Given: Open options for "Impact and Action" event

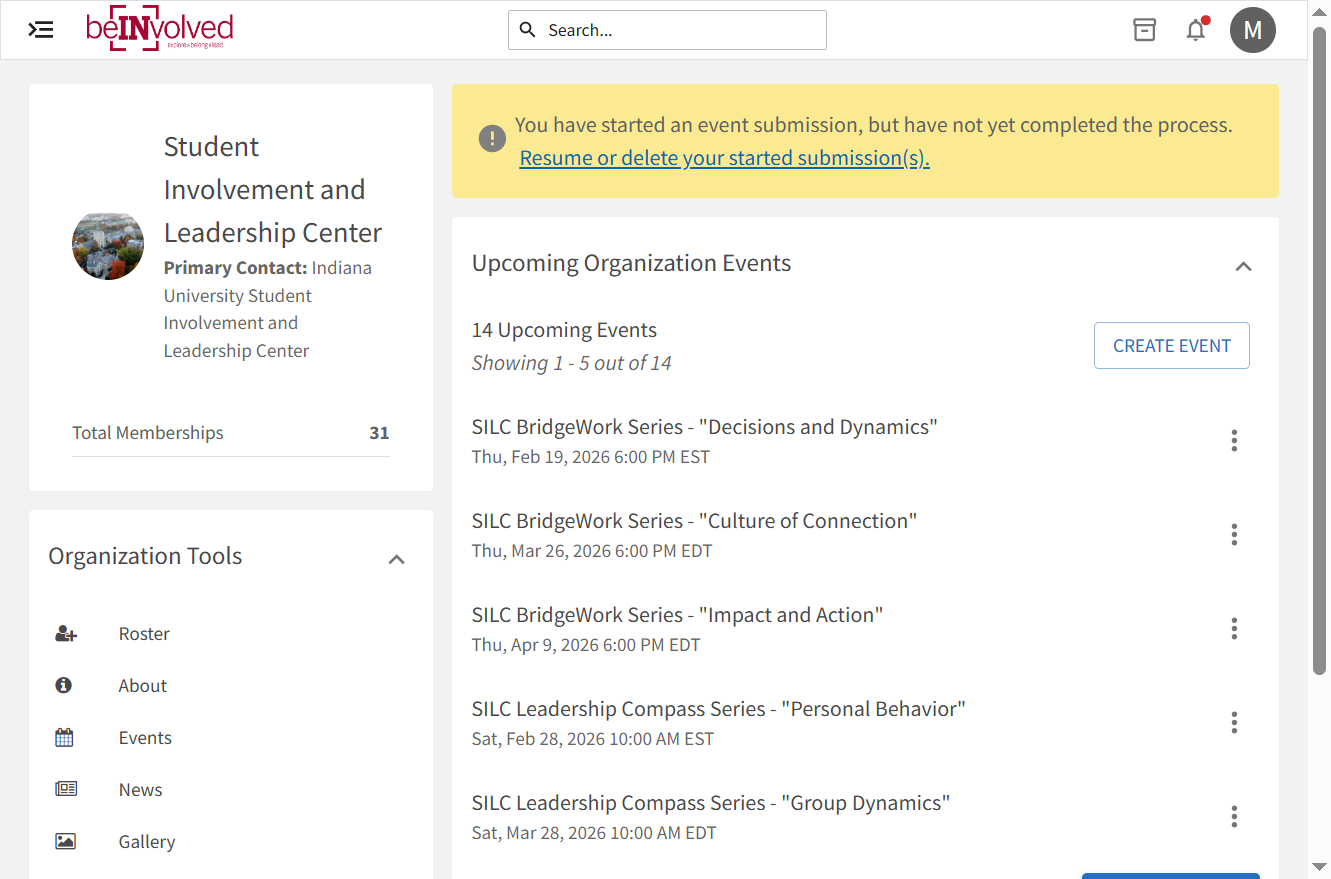Looking at the screenshot, I should [1234, 629].
